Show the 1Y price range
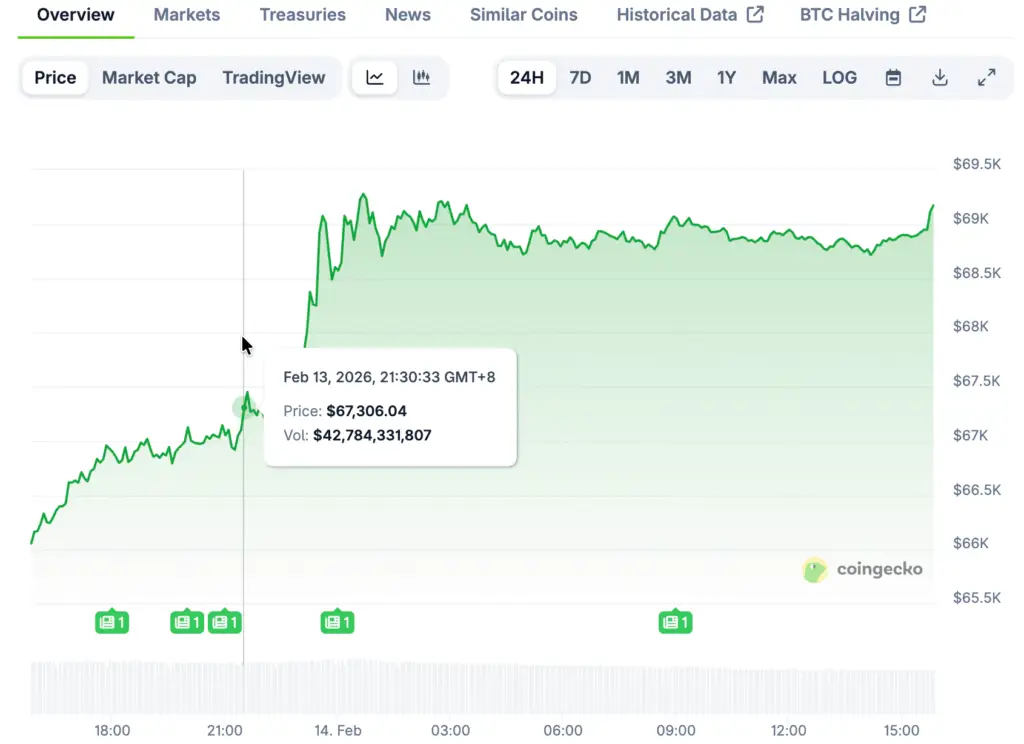Image resolution: width=1024 pixels, height=744 pixels. point(726,78)
